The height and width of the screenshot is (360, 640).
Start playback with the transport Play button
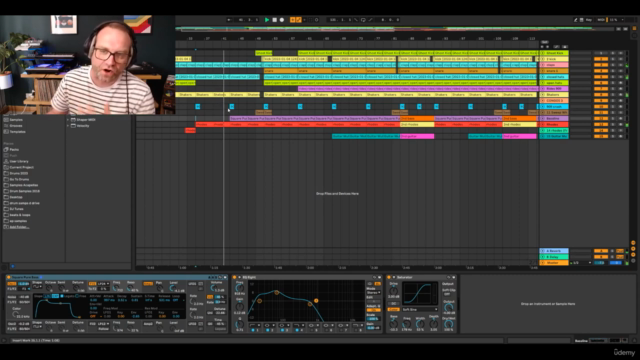click(267, 20)
